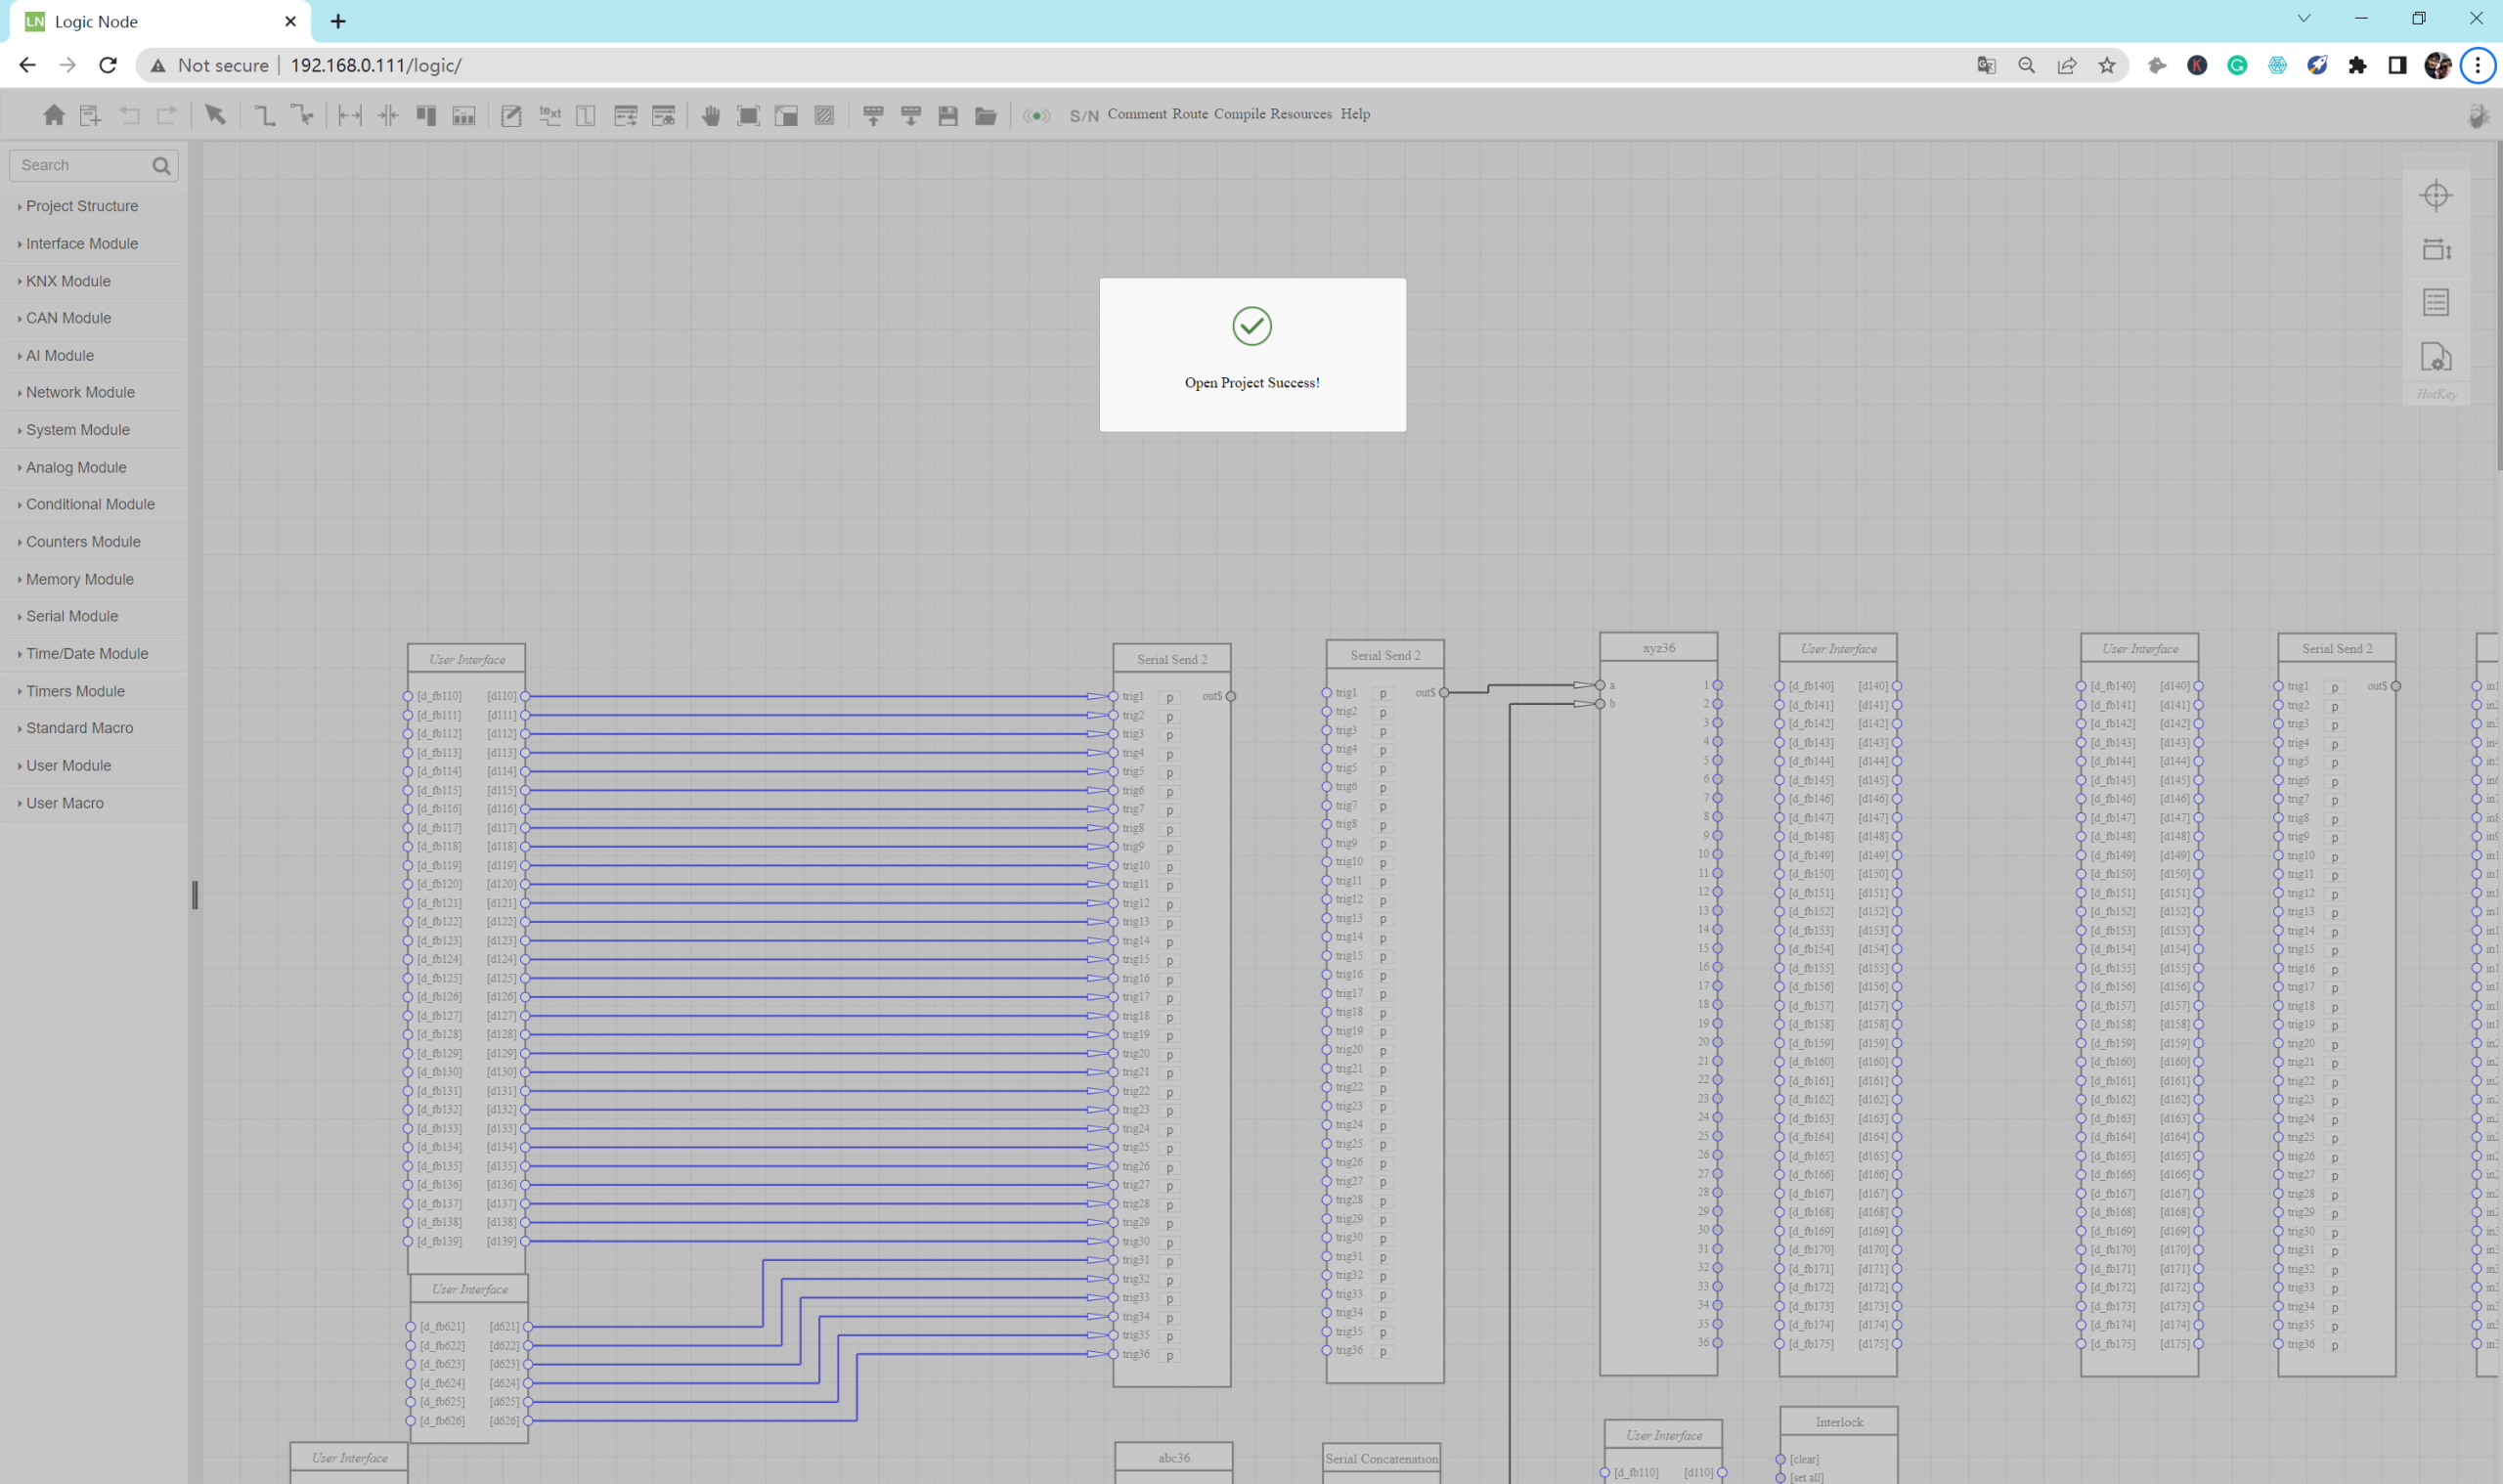This screenshot has width=2503, height=1484.
Task: Open project using the folder icon
Action: click(986, 116)
